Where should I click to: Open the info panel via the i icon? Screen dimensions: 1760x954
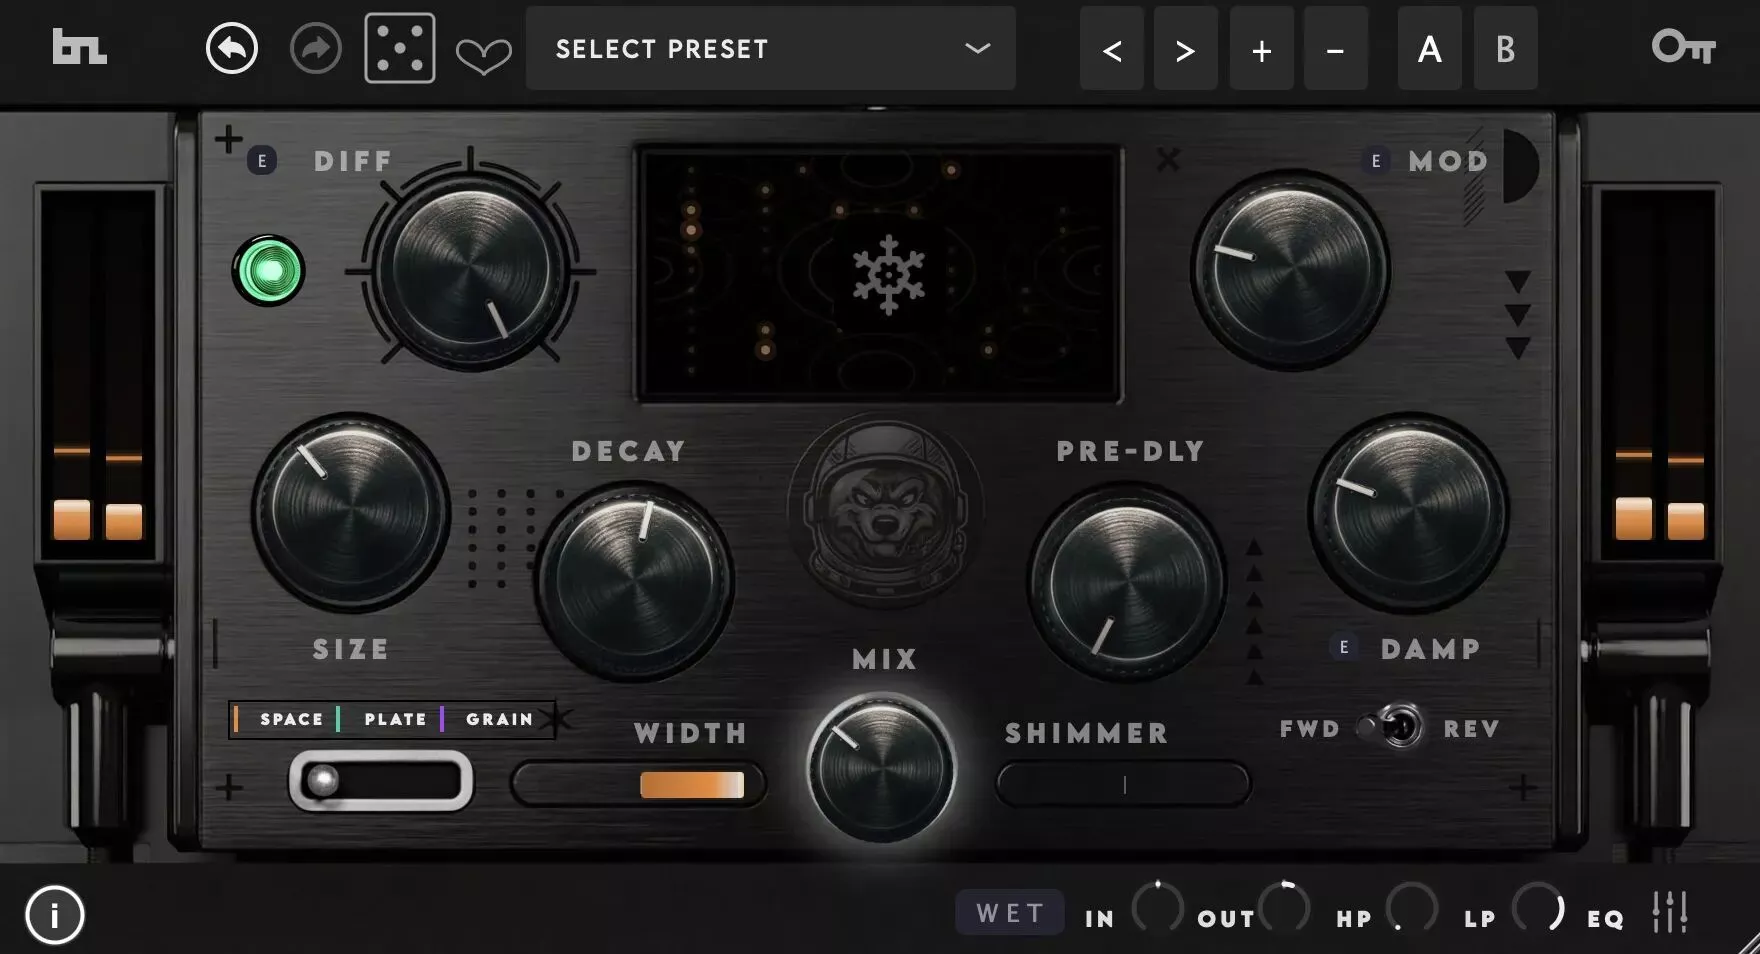(55, 913)
